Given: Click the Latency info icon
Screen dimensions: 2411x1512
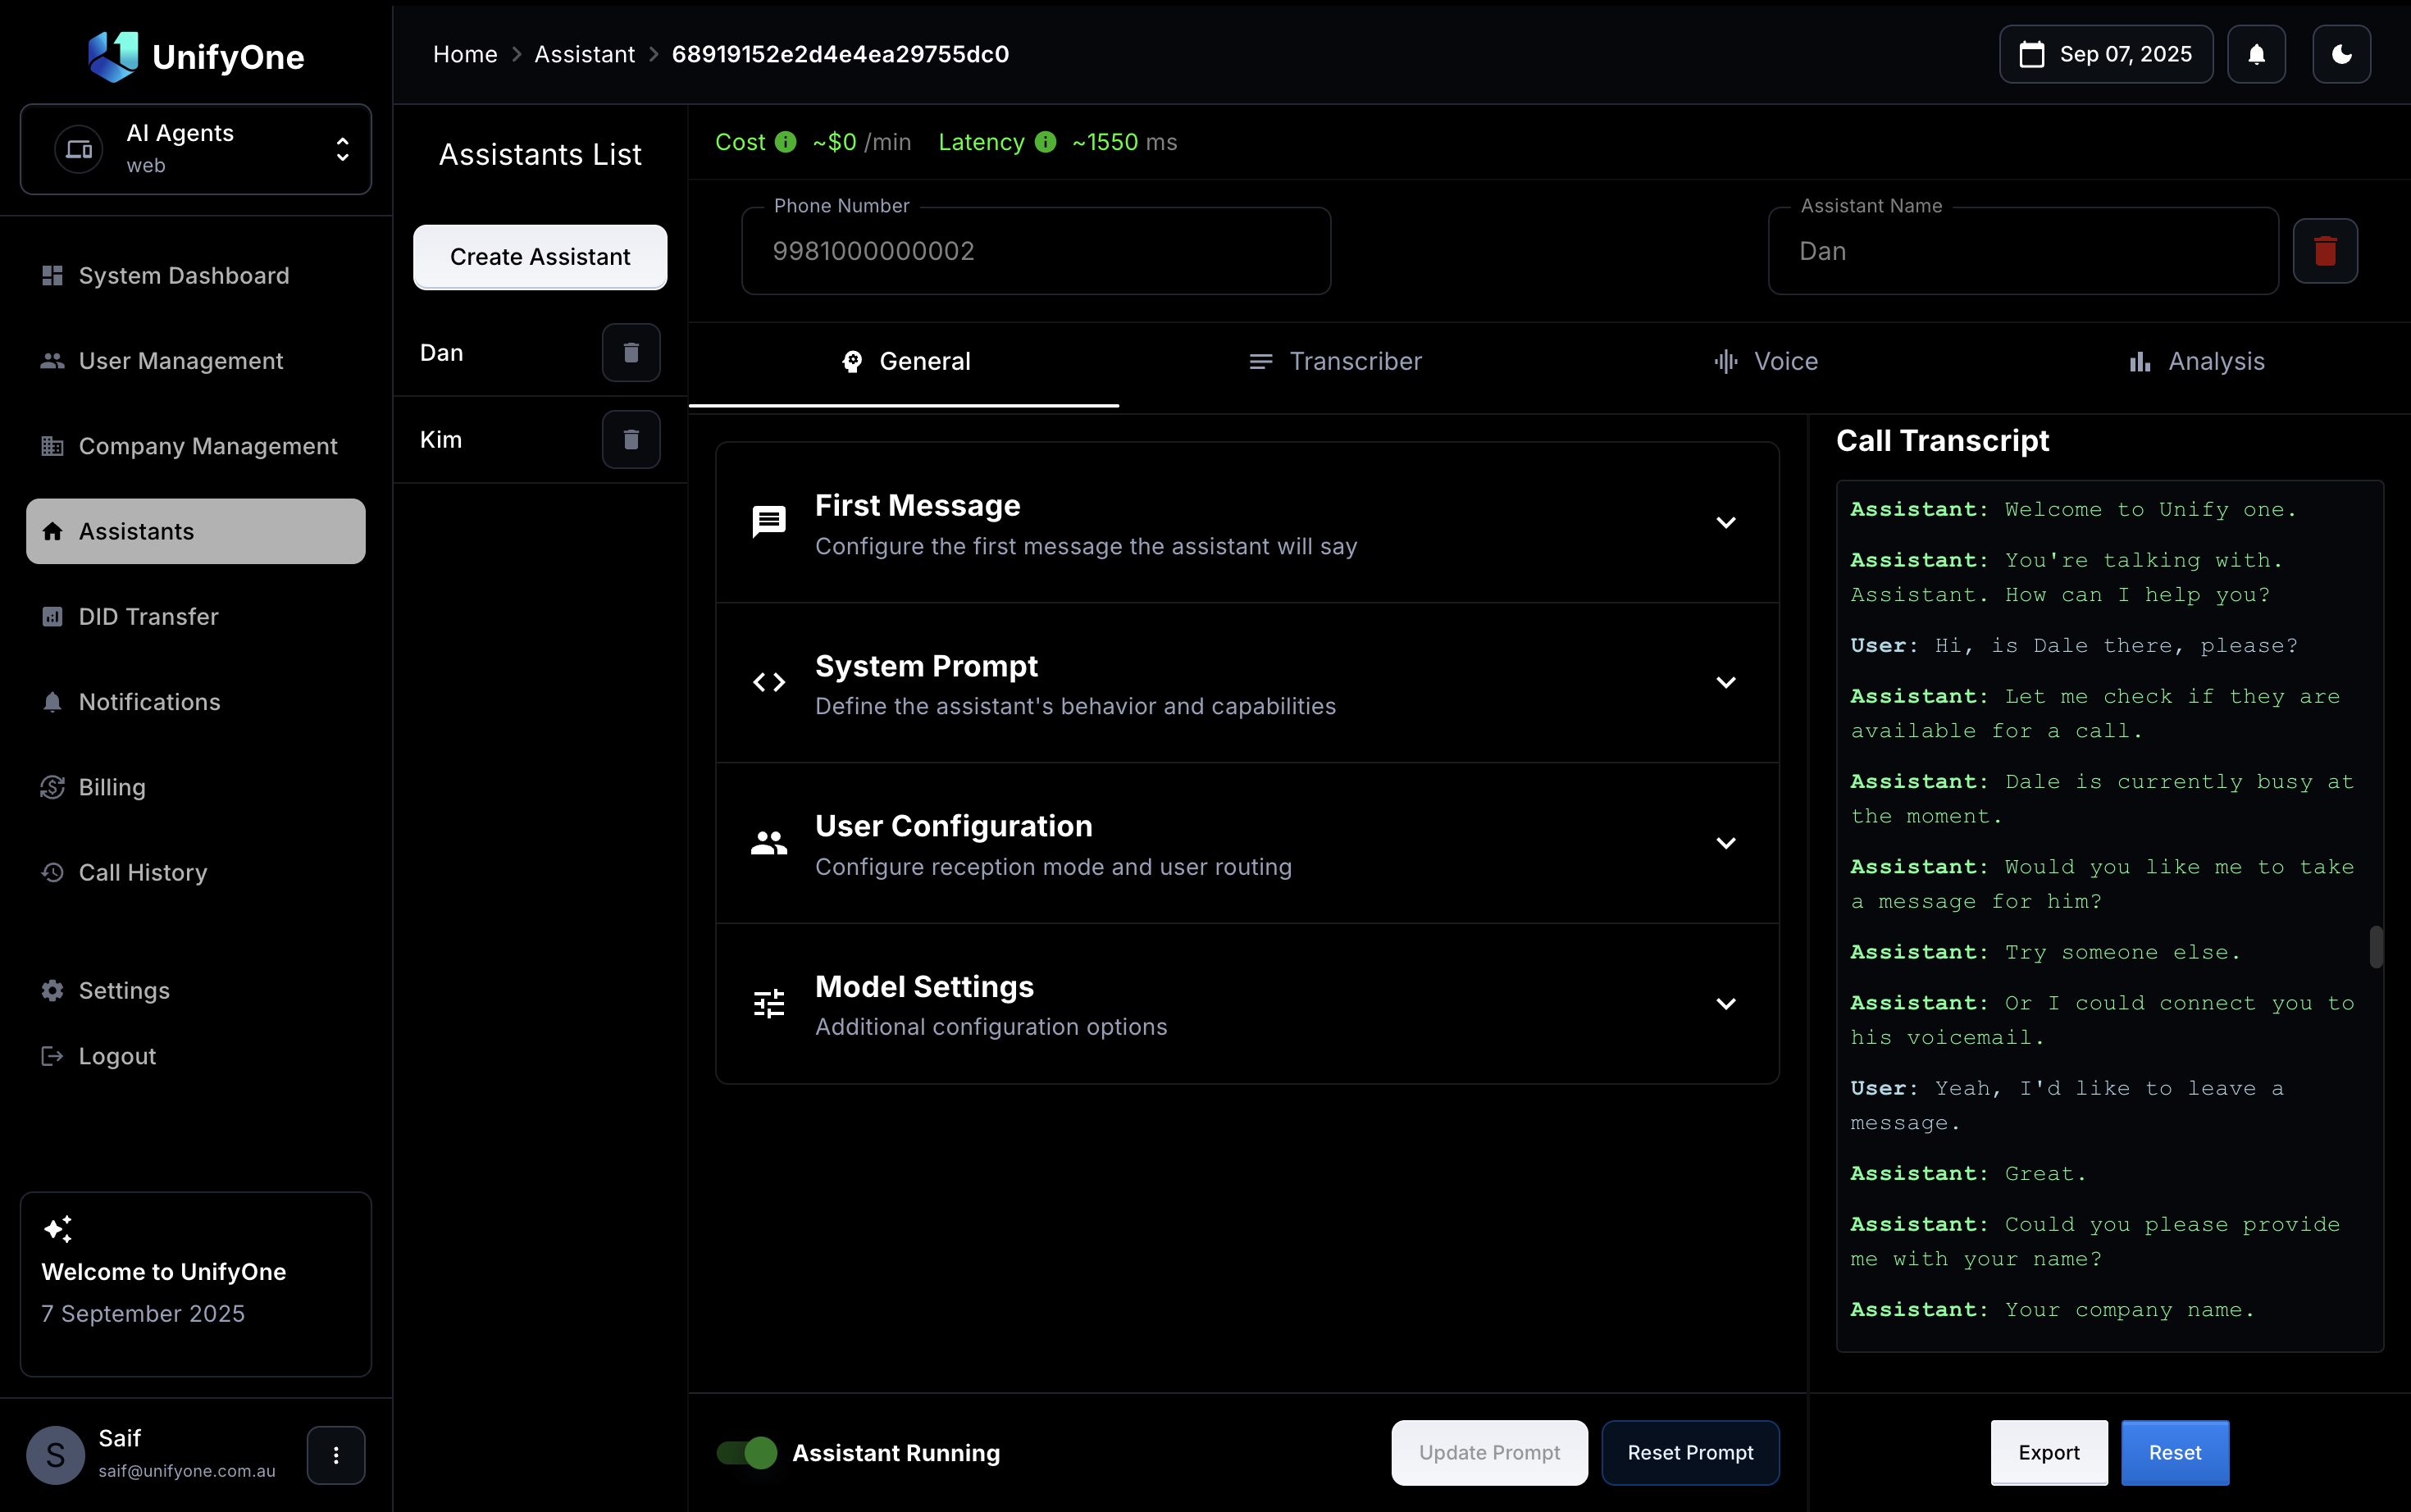Looking at the screenshot, I should pyautogui.click(x=1045, y=142).
